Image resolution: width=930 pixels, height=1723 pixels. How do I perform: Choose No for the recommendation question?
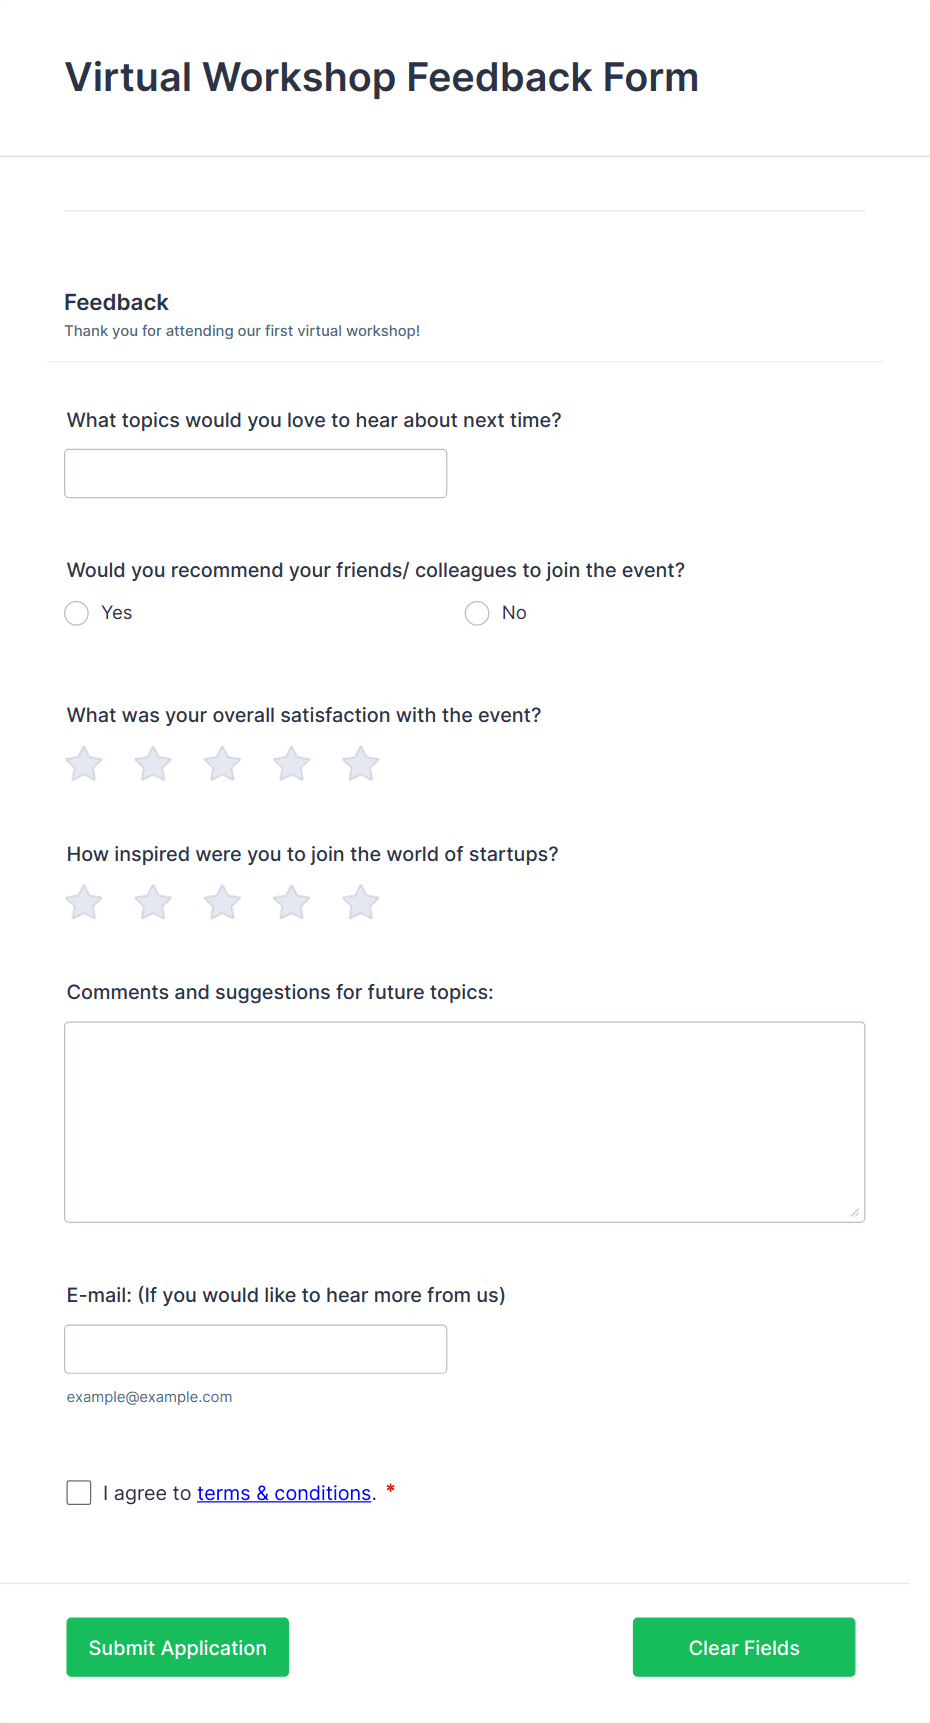click(x=476, y=612)
